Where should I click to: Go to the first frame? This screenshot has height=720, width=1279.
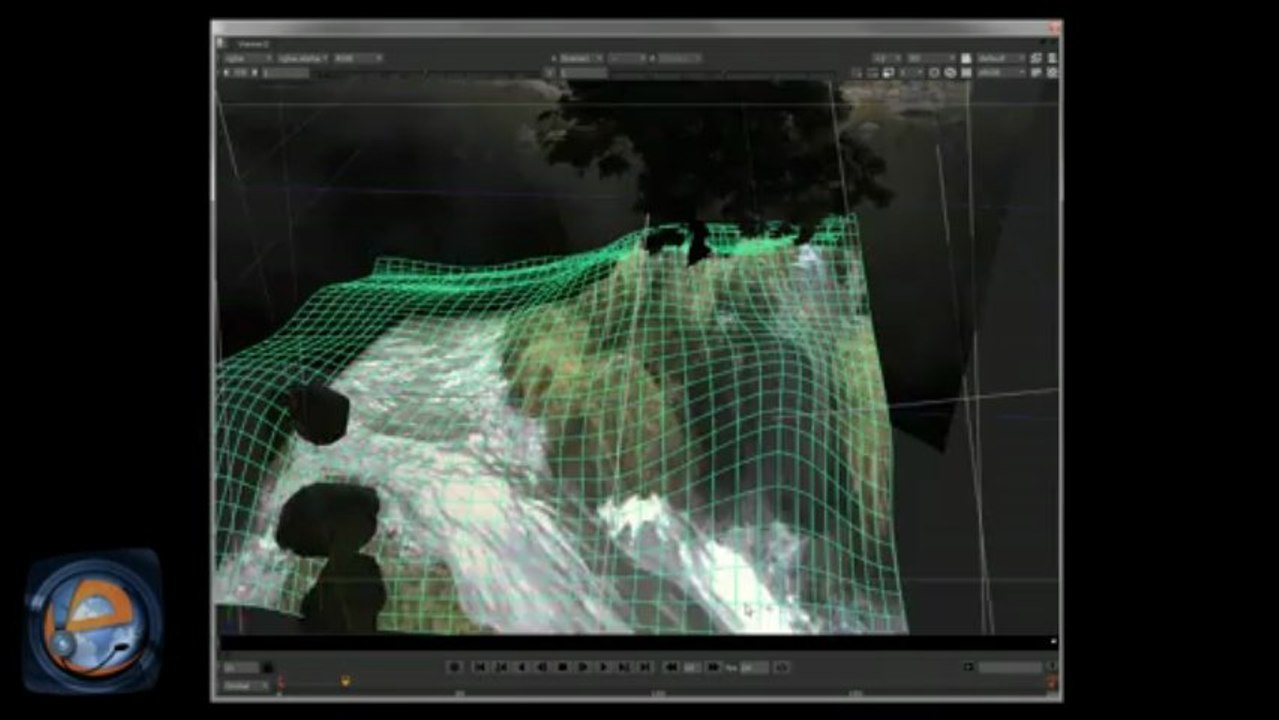point(479,667)
